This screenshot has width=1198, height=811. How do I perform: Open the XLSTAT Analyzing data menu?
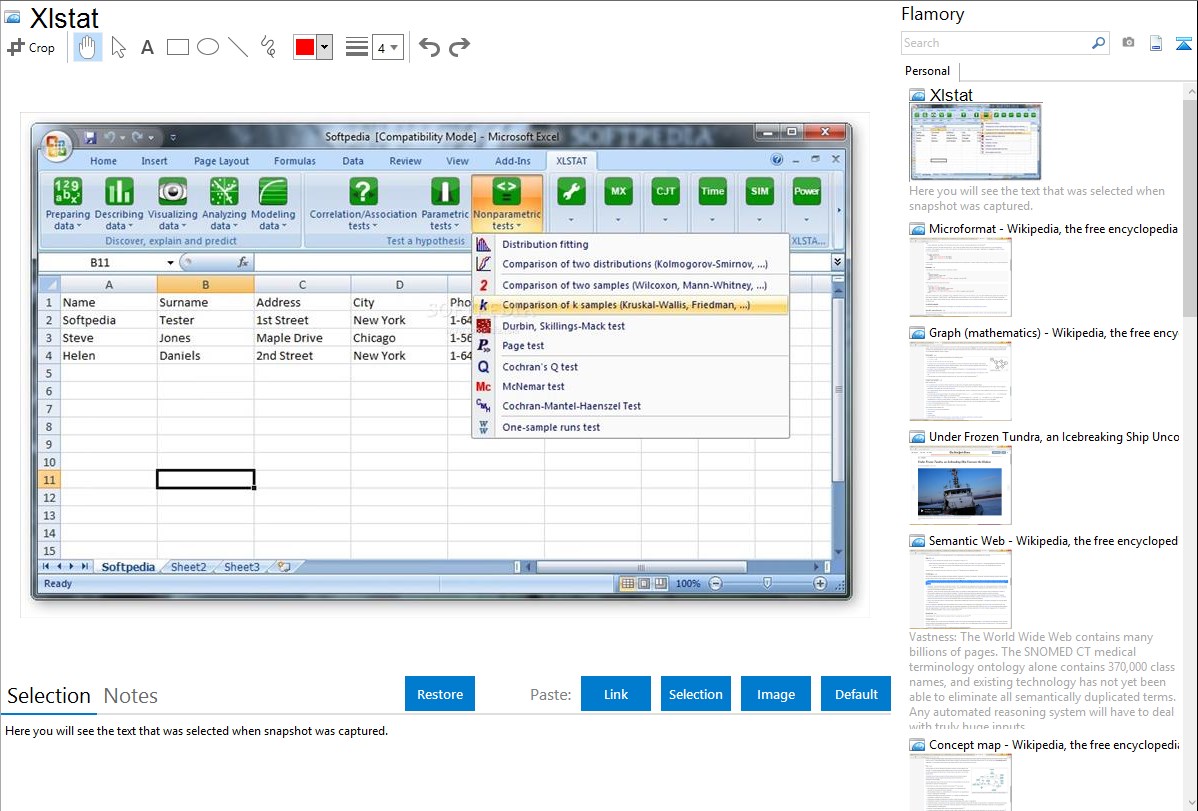(224, 203)
